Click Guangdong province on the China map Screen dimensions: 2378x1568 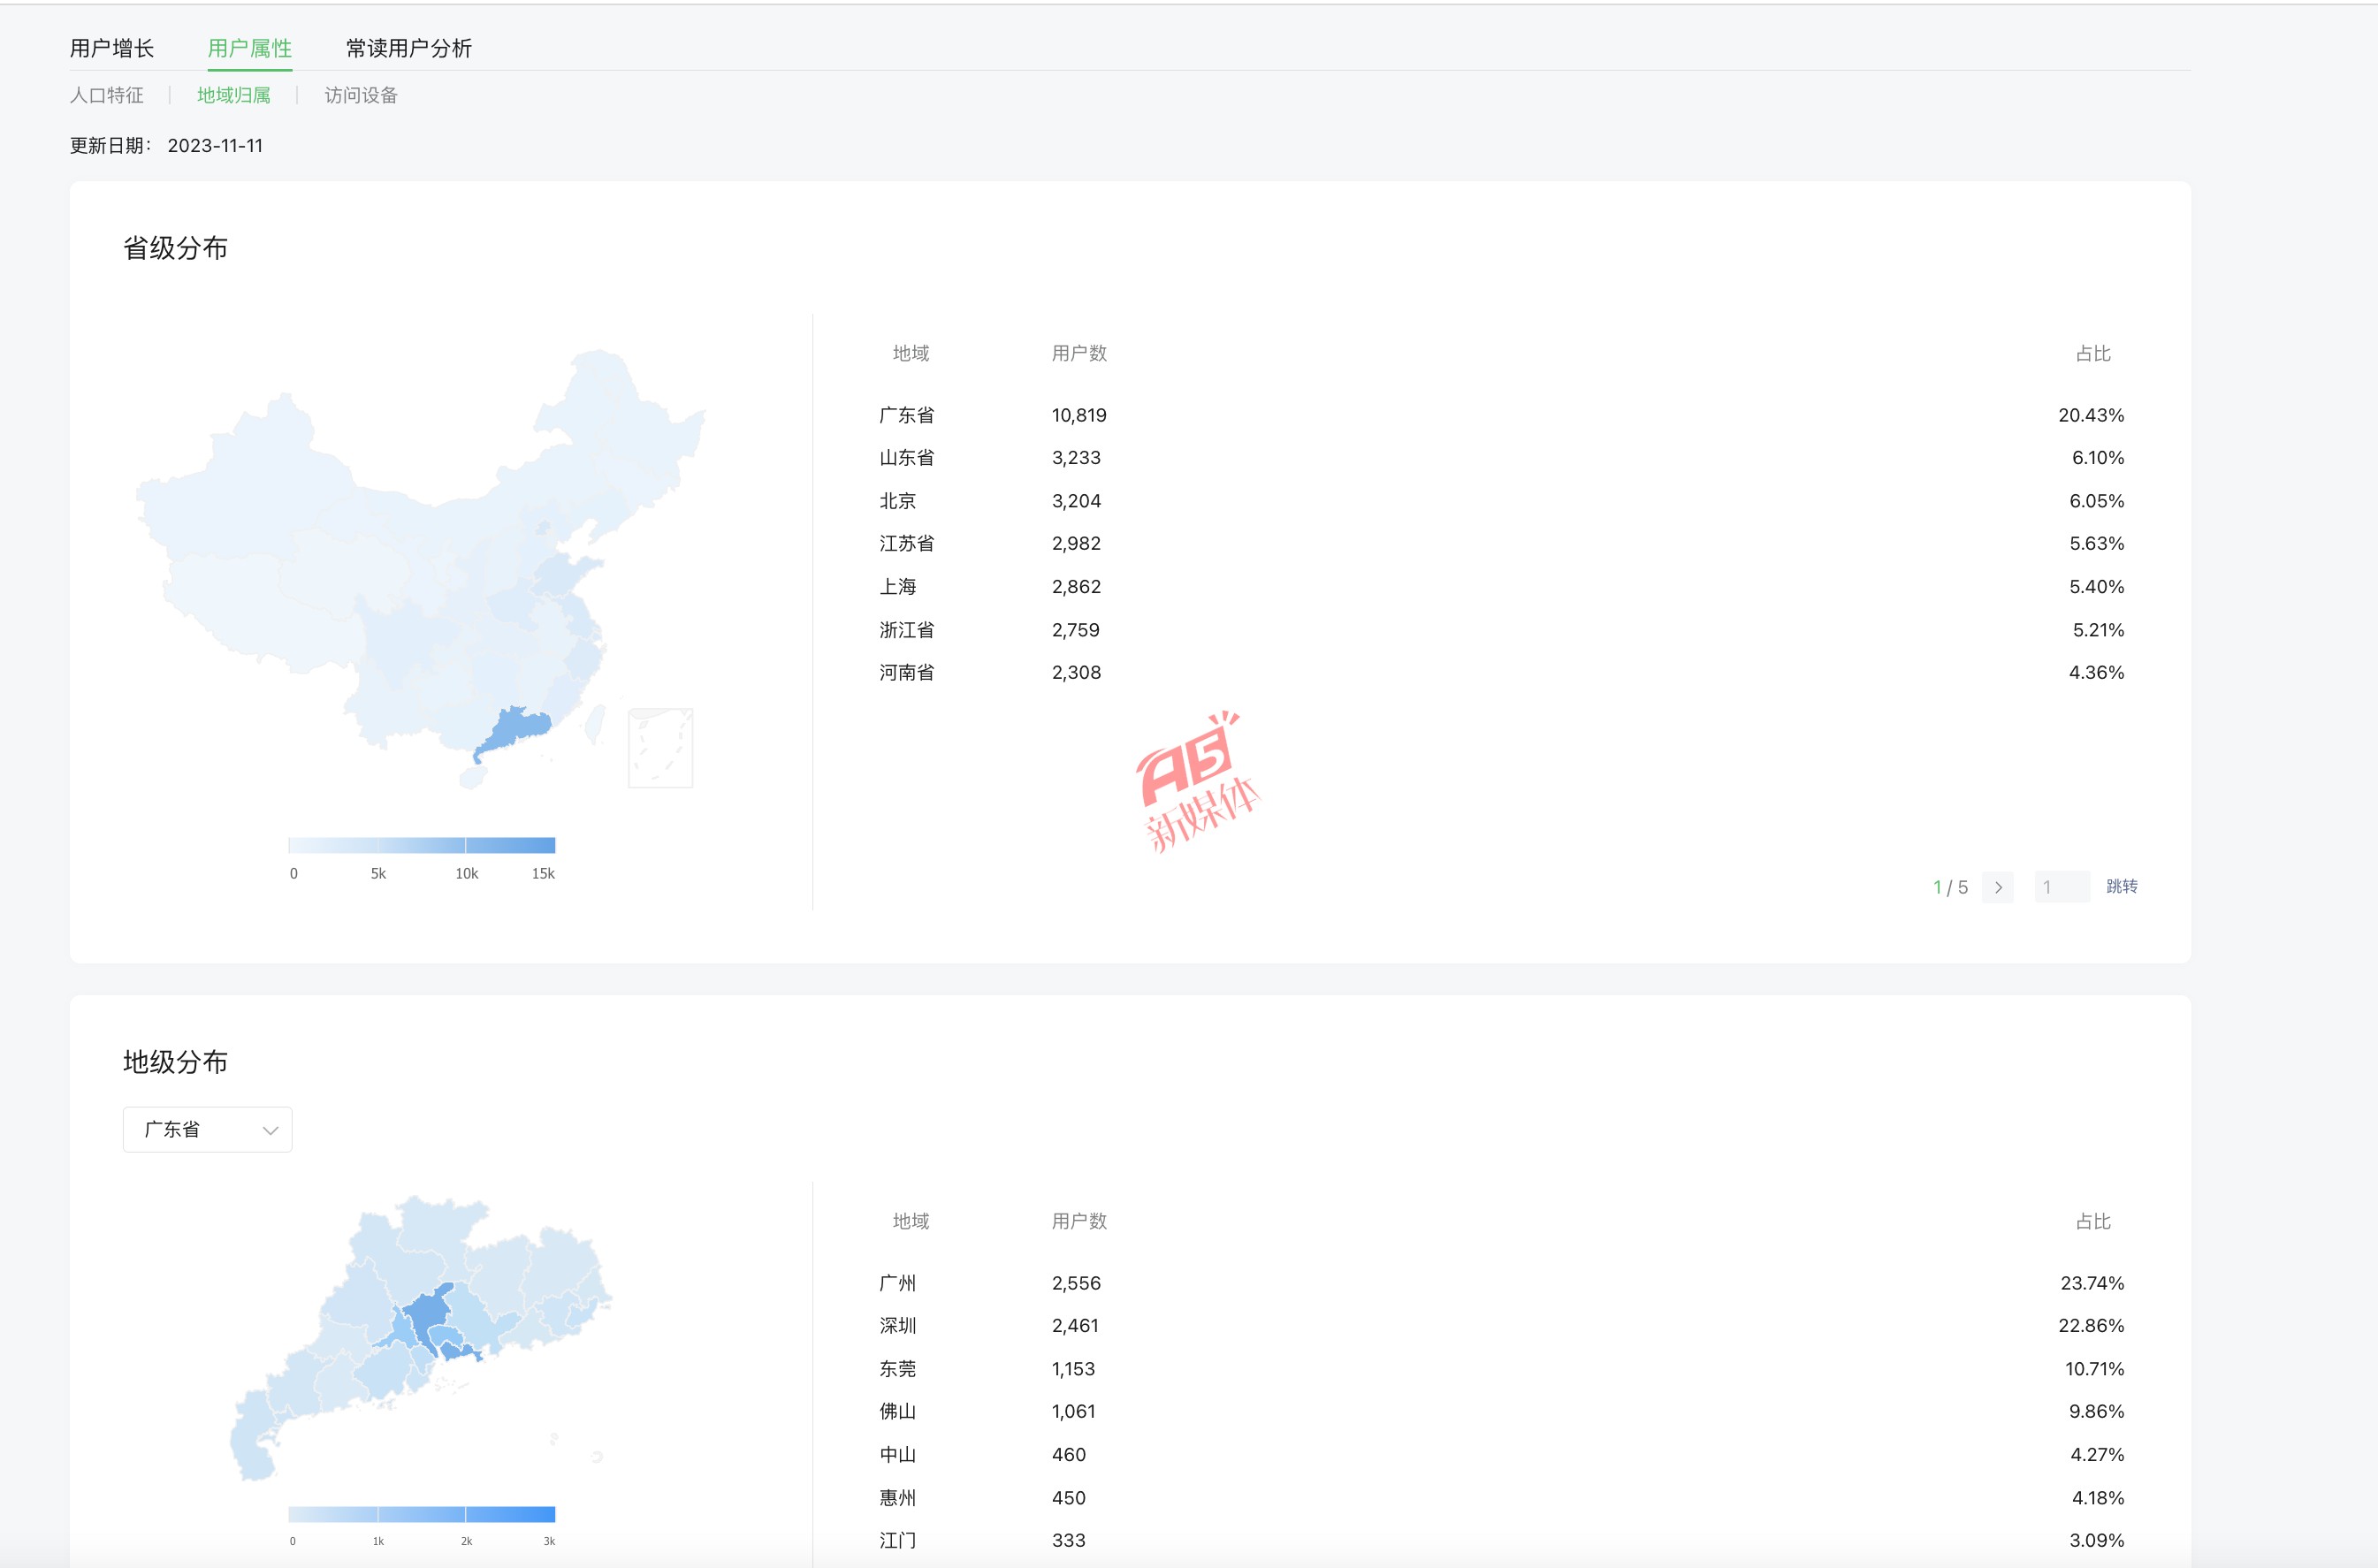[x=517, y=731]
